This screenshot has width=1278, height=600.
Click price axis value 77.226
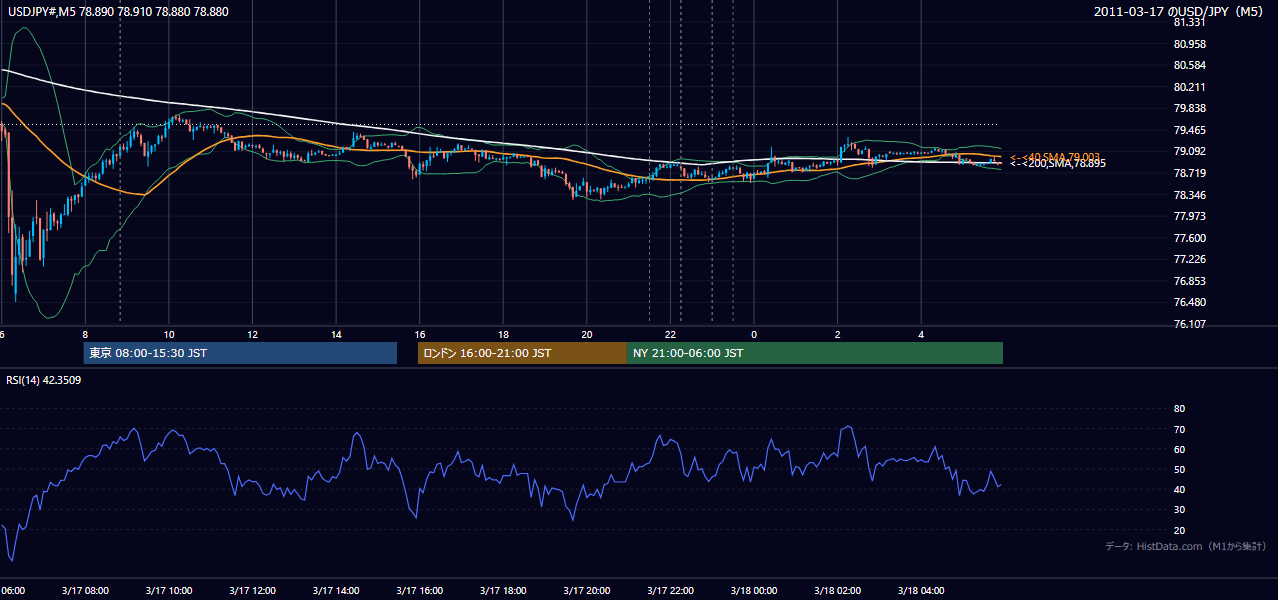(x=1189, y=259)
